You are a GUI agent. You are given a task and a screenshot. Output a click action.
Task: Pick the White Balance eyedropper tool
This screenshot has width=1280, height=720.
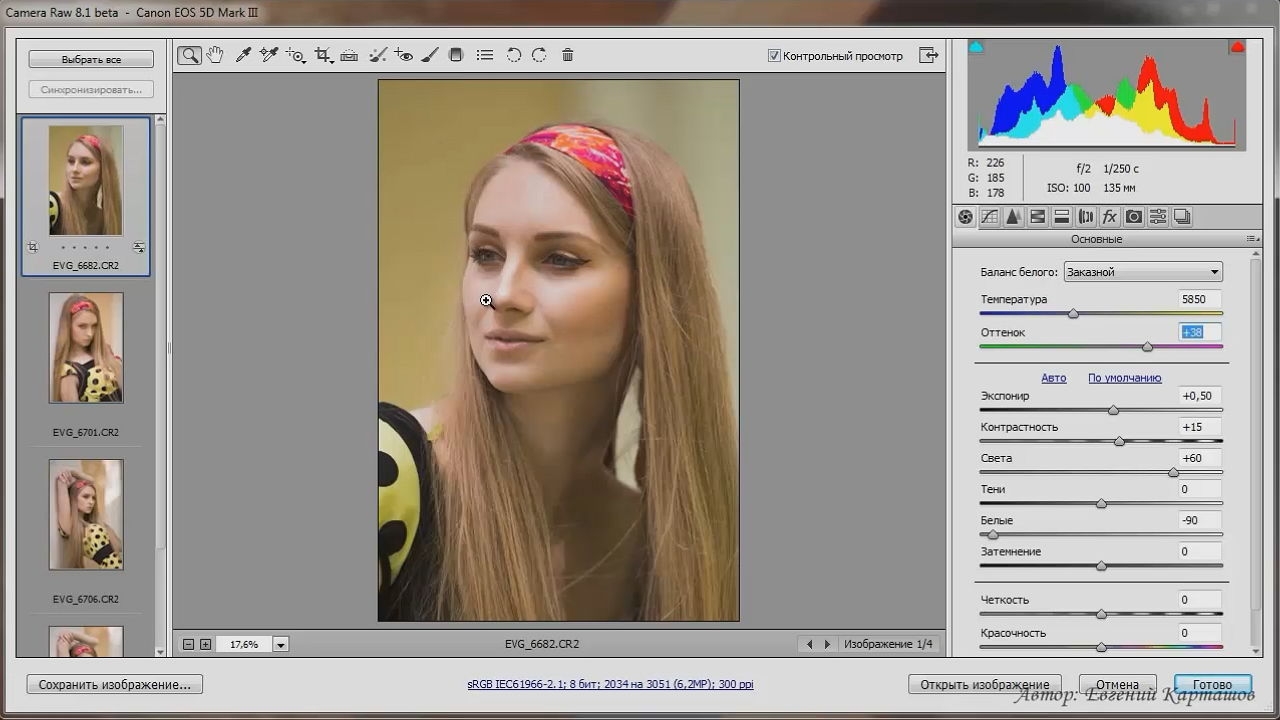(x=243, y=56)
